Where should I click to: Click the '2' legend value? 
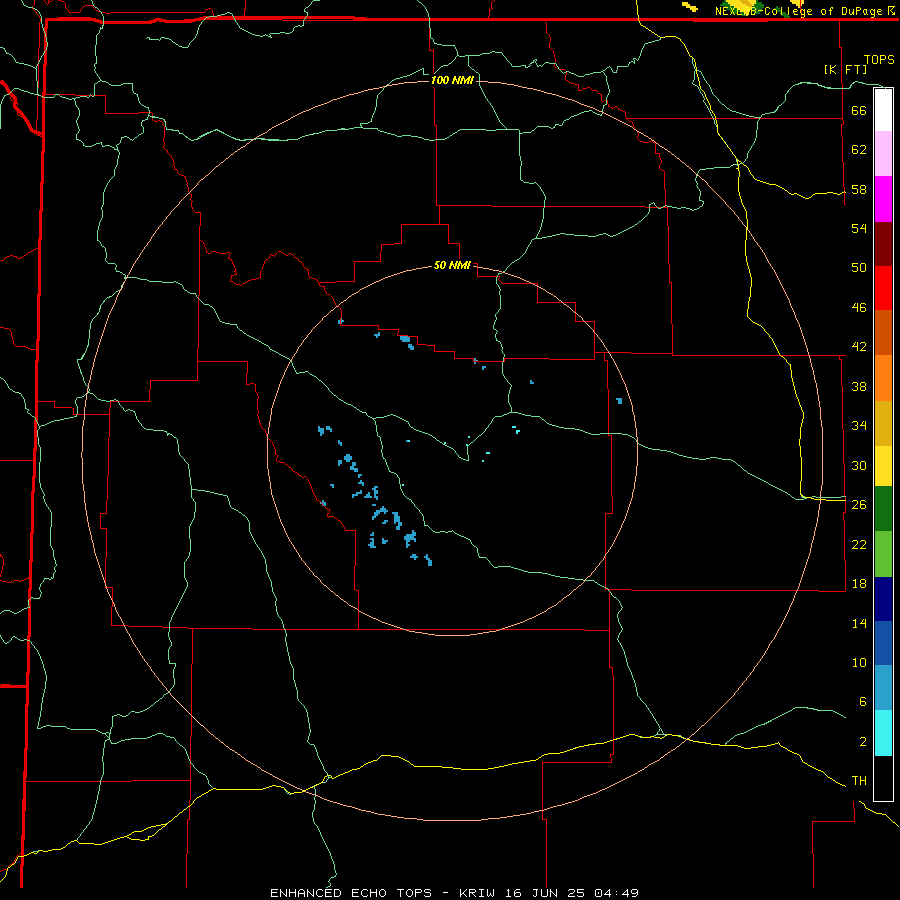coord(862,742)
